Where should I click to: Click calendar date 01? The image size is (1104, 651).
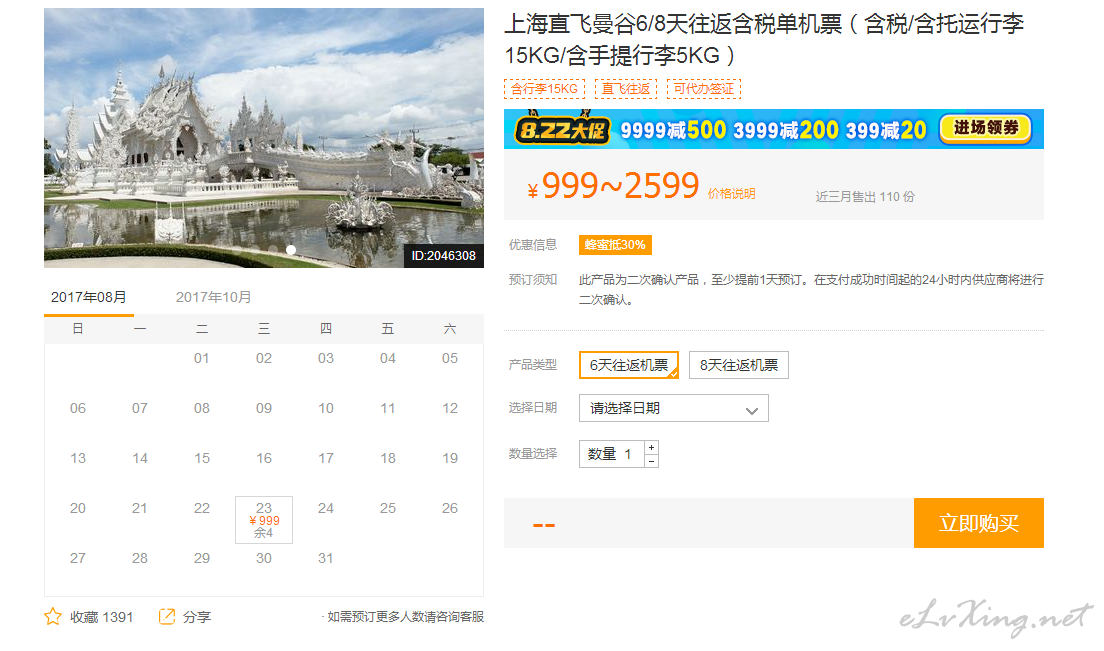tap(201, 358)
